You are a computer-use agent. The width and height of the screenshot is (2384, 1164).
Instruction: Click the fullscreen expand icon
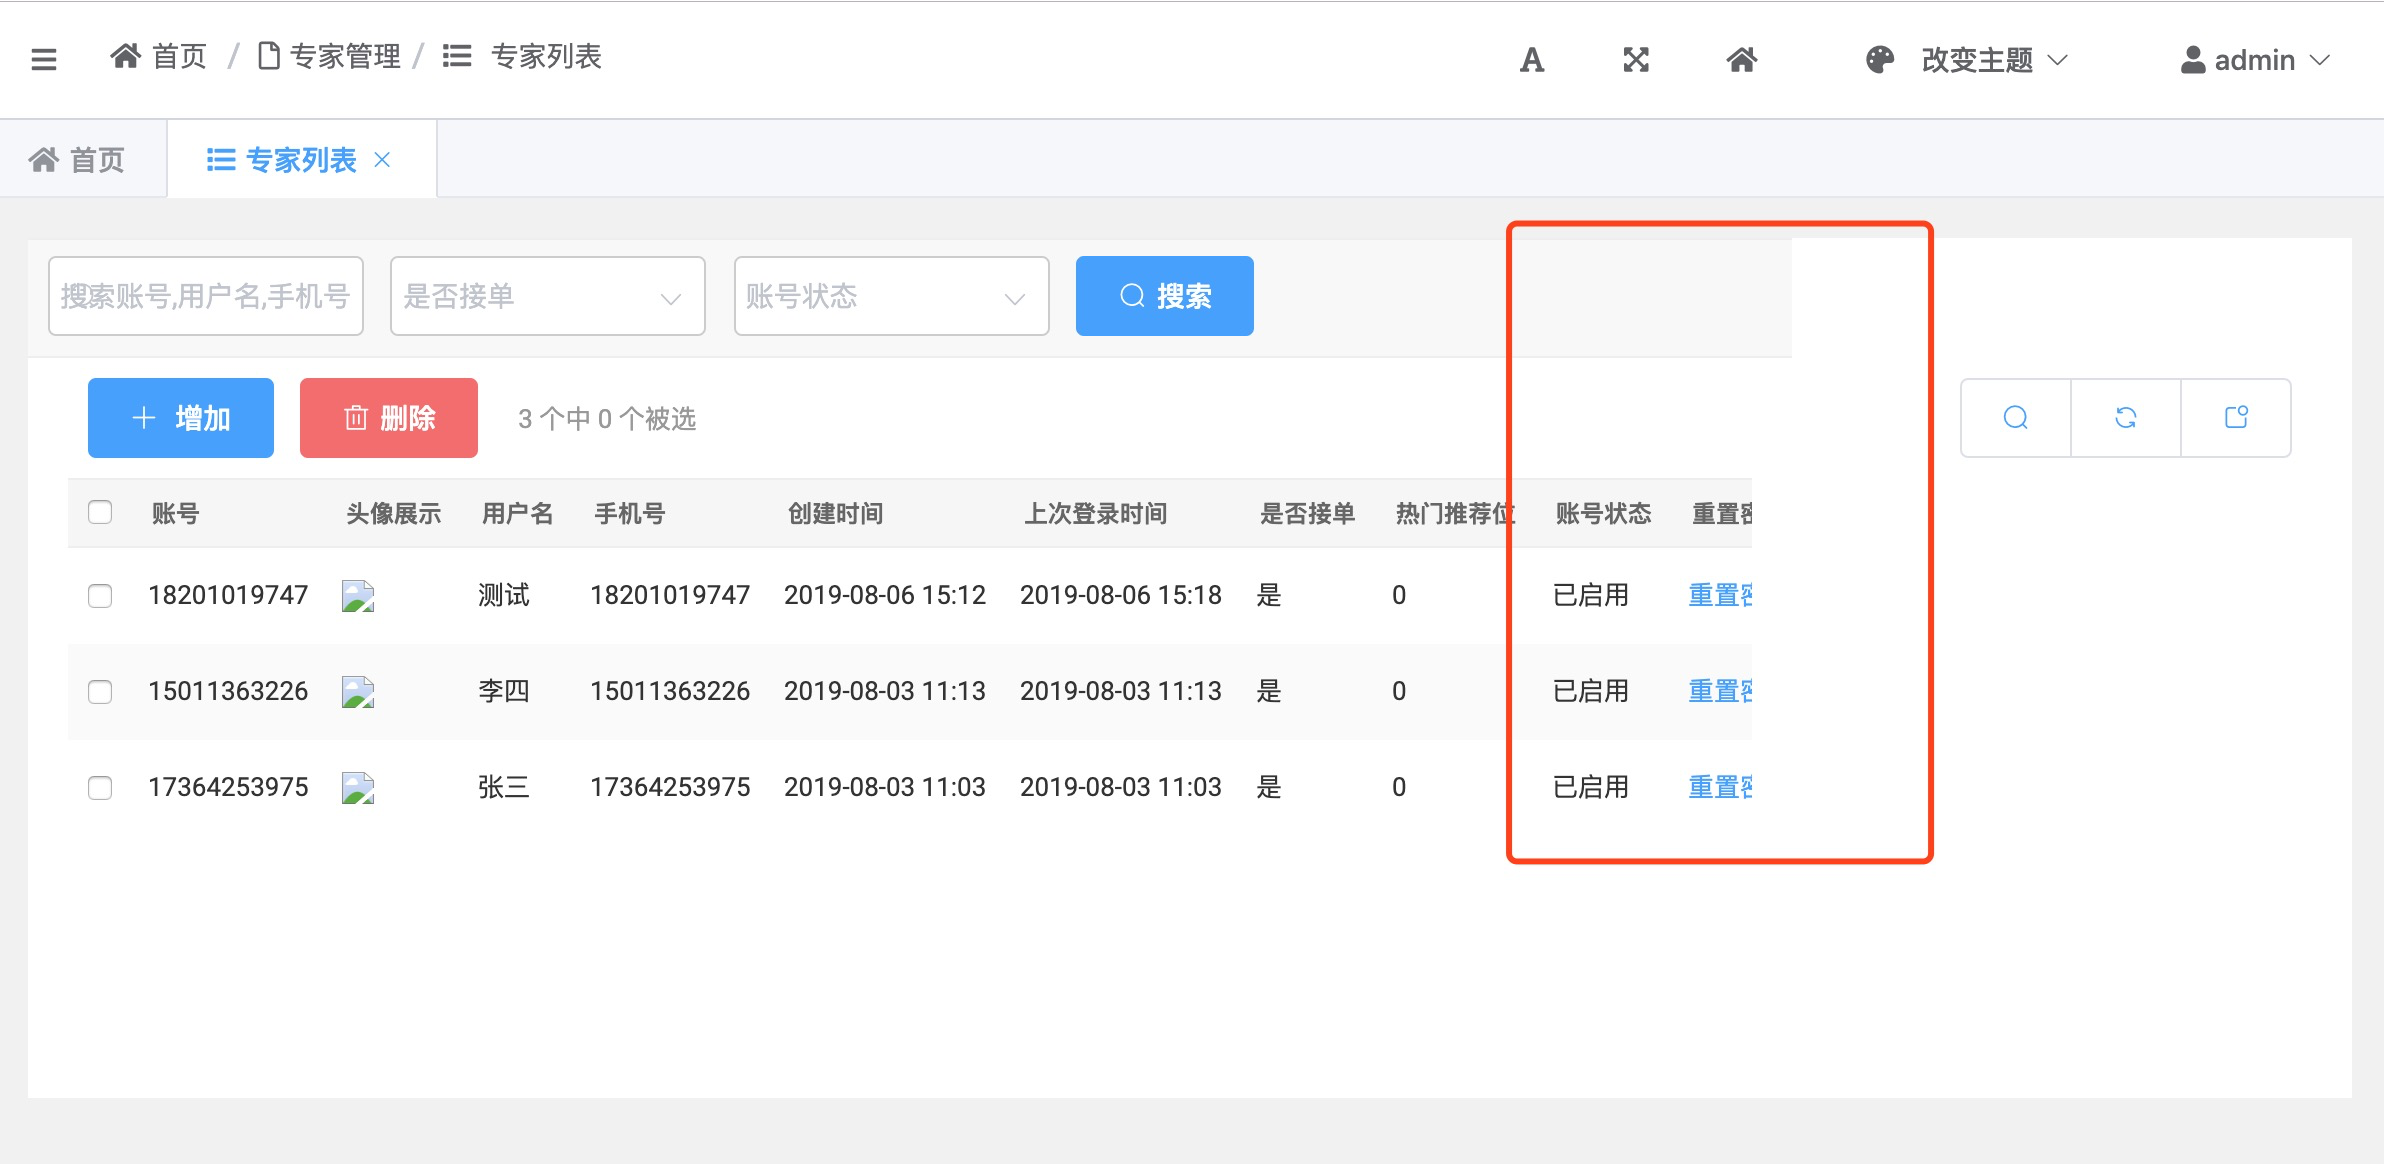(1637, 60)
